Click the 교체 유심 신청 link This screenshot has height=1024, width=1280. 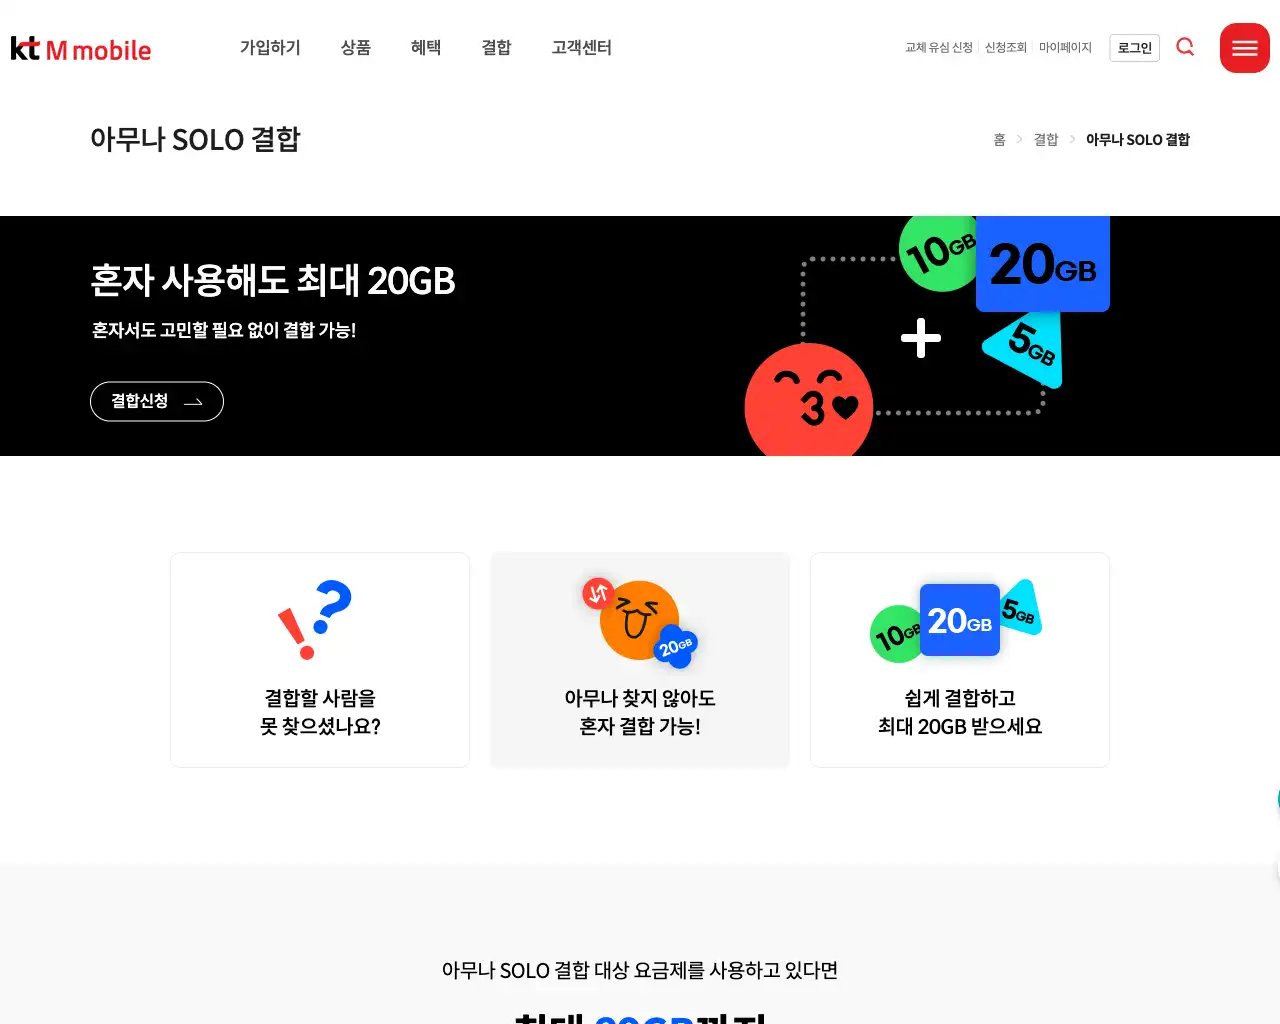pyautogui.click(x=939, y=47)
